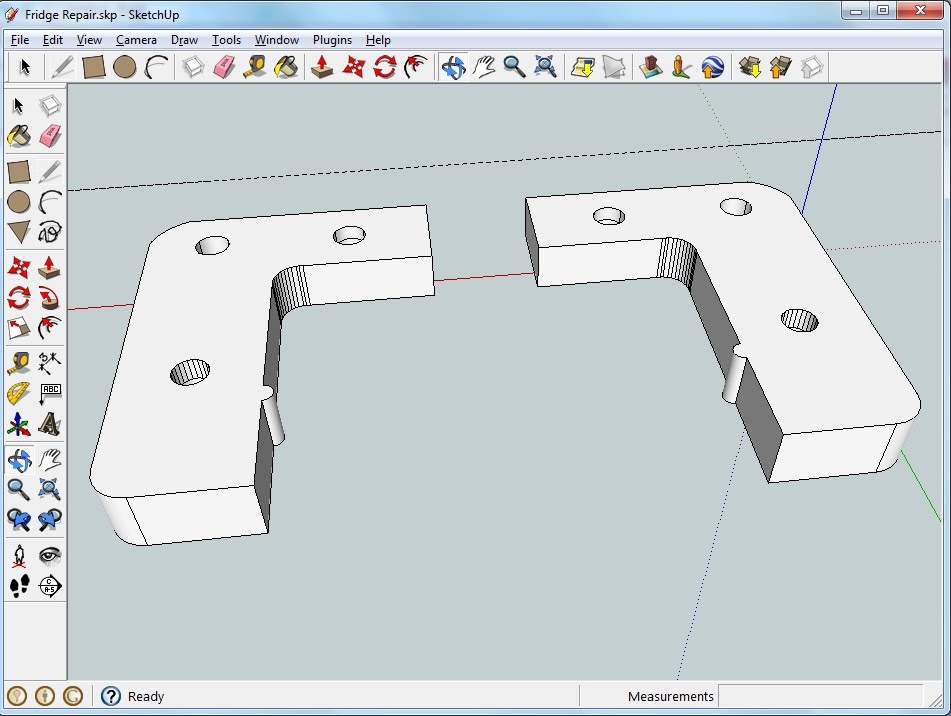
Task: Select the Freehand drawing tool
Action: 50,232
